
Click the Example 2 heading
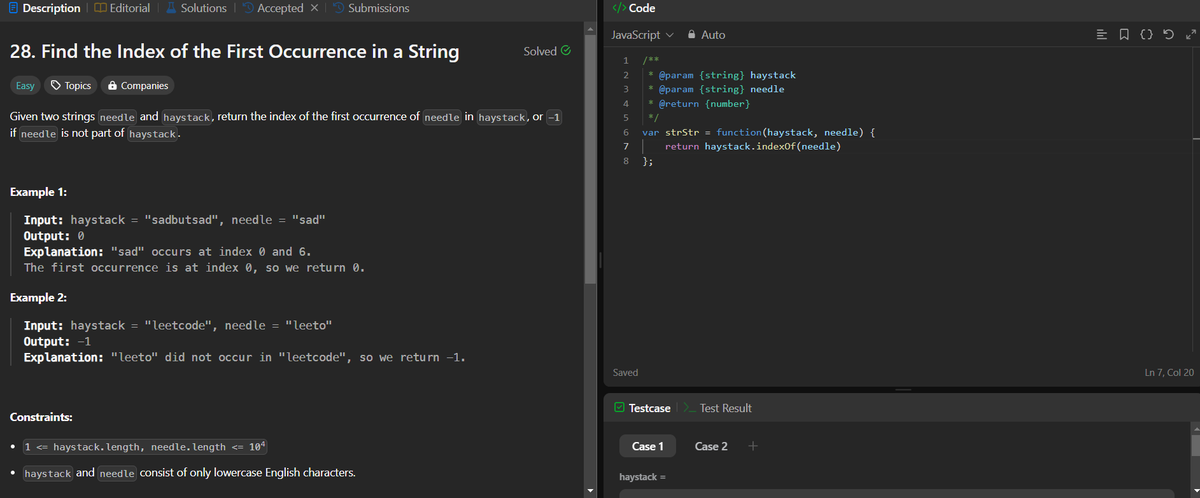(x=37, y=298)
